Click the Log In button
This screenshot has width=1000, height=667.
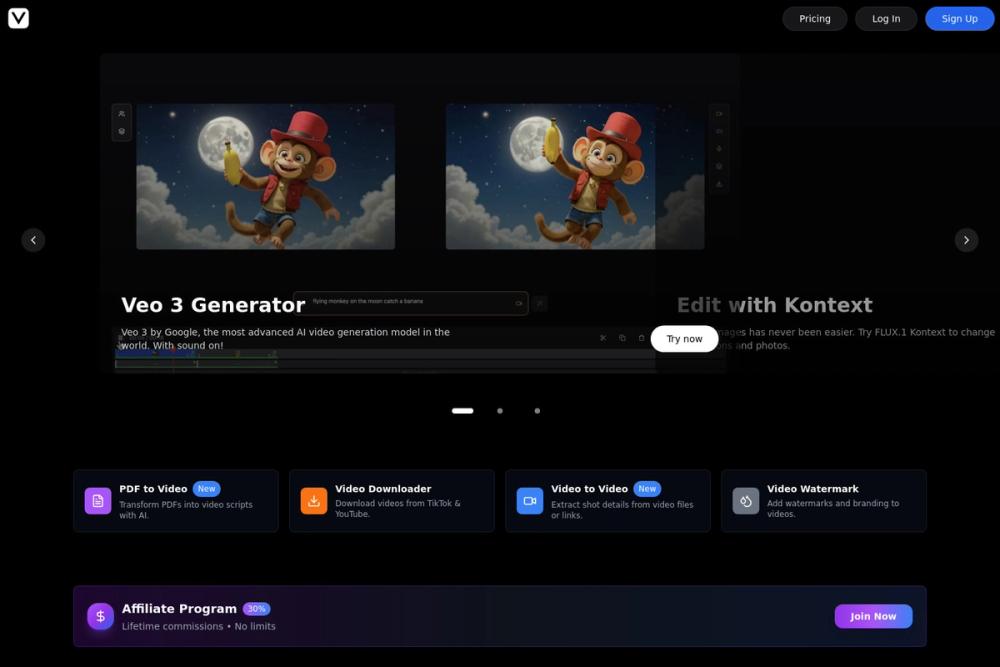pos(886,18)
